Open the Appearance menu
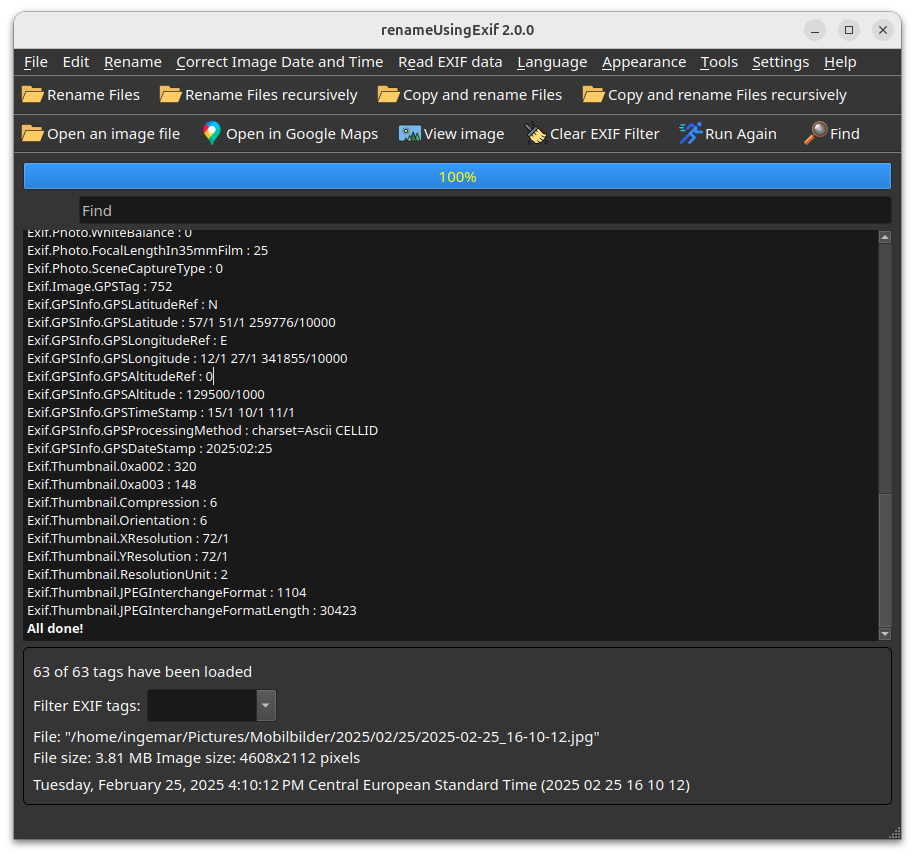915x856 pixels. tap(644, 62)
